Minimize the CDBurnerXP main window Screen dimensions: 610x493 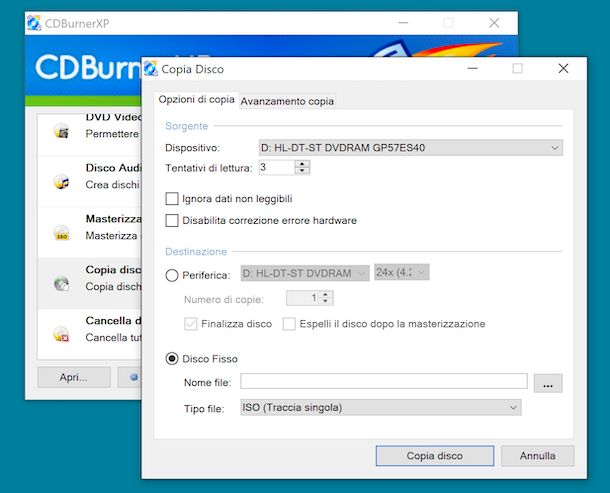(403, 23)
